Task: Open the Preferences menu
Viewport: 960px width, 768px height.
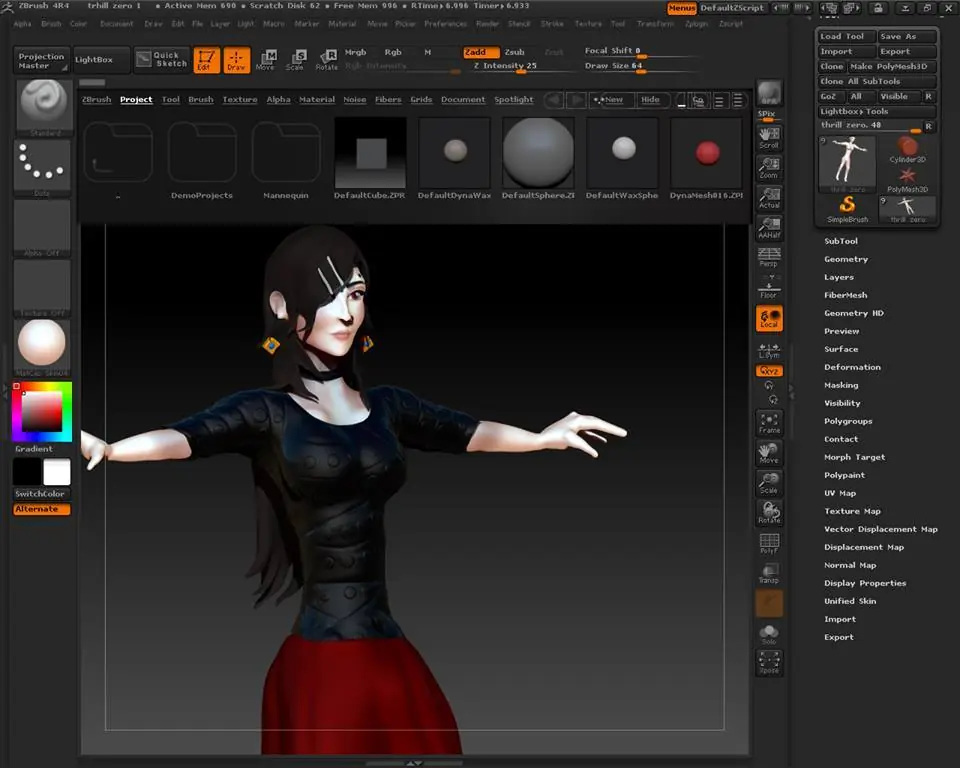Action: click(x=446, y=23)
